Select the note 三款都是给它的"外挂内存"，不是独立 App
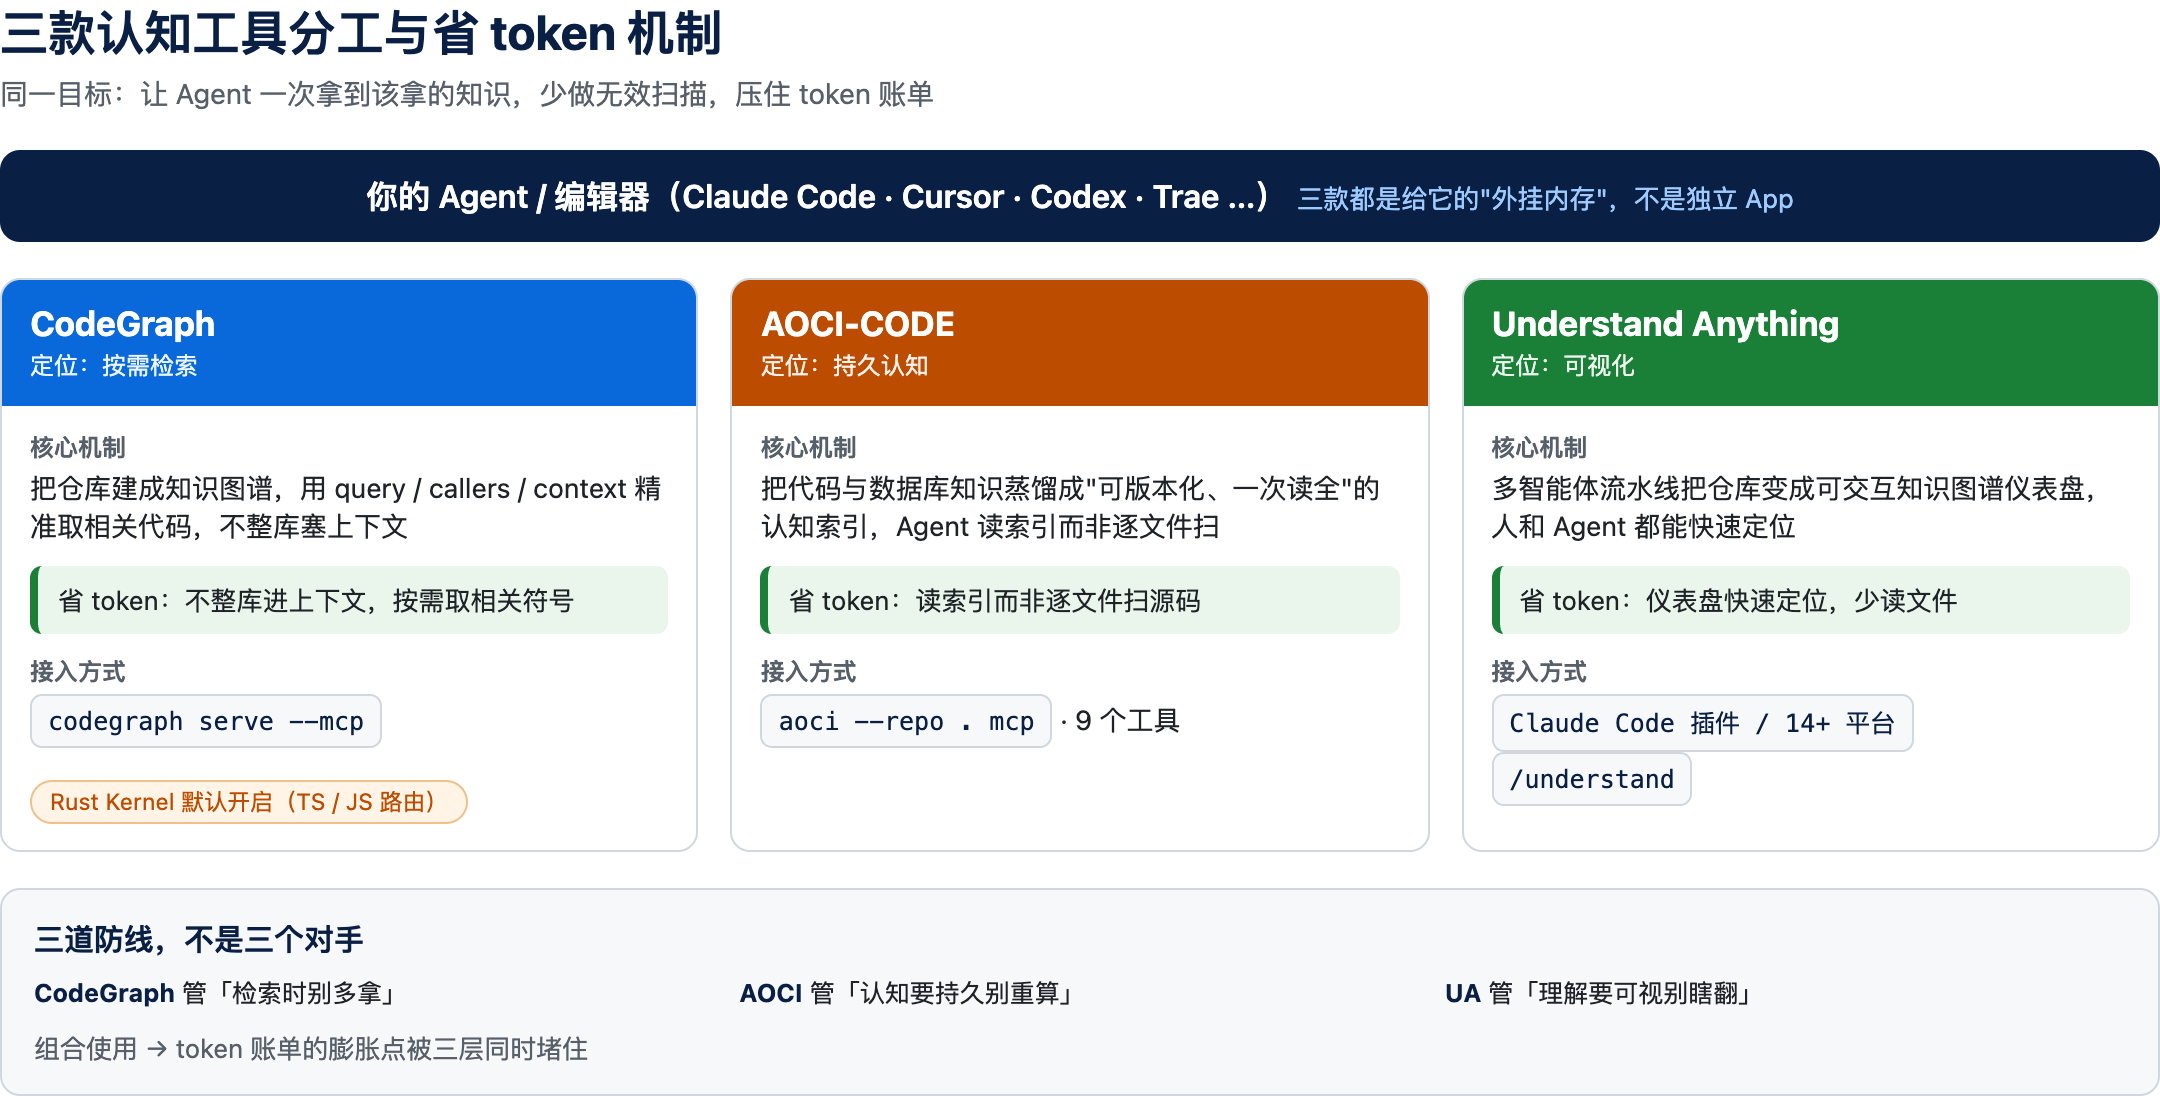 (x=1545, y=199)
